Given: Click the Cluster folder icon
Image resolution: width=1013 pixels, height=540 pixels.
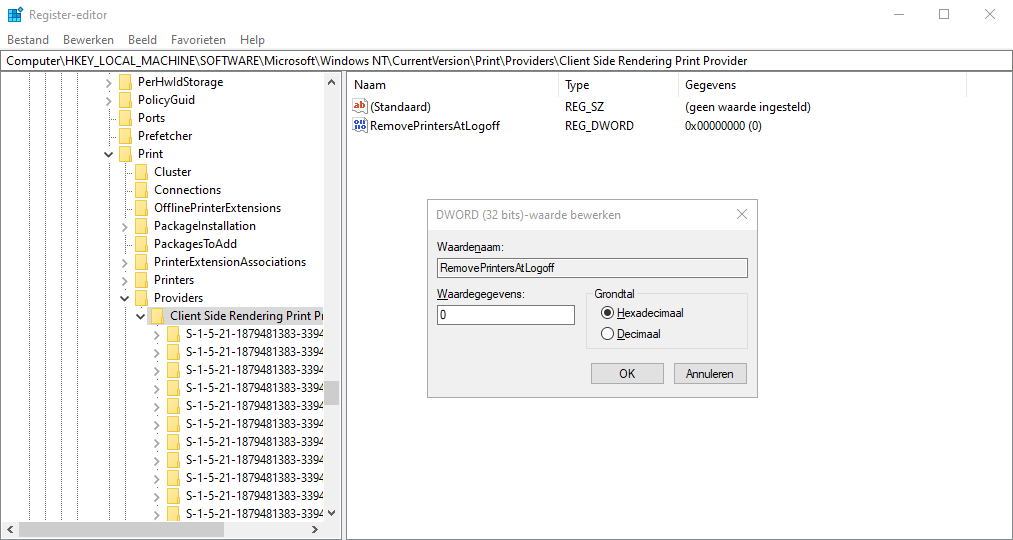Looking at the screenshot, I should 141,172.
